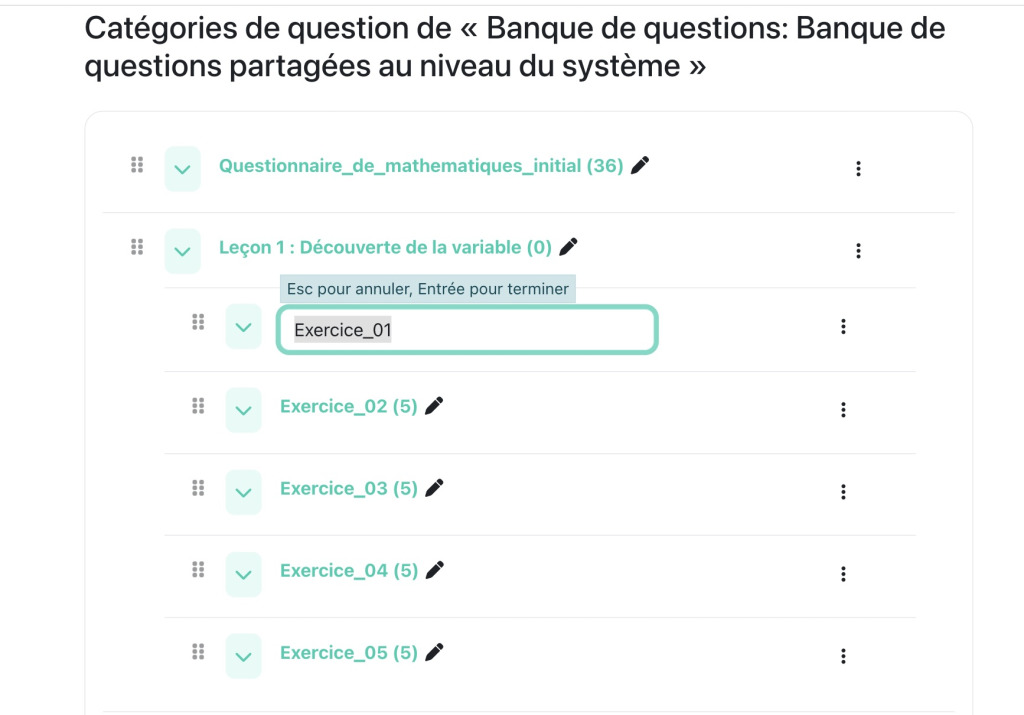
Task: Expand the Exercice_04 category
Action: (243, 573)
